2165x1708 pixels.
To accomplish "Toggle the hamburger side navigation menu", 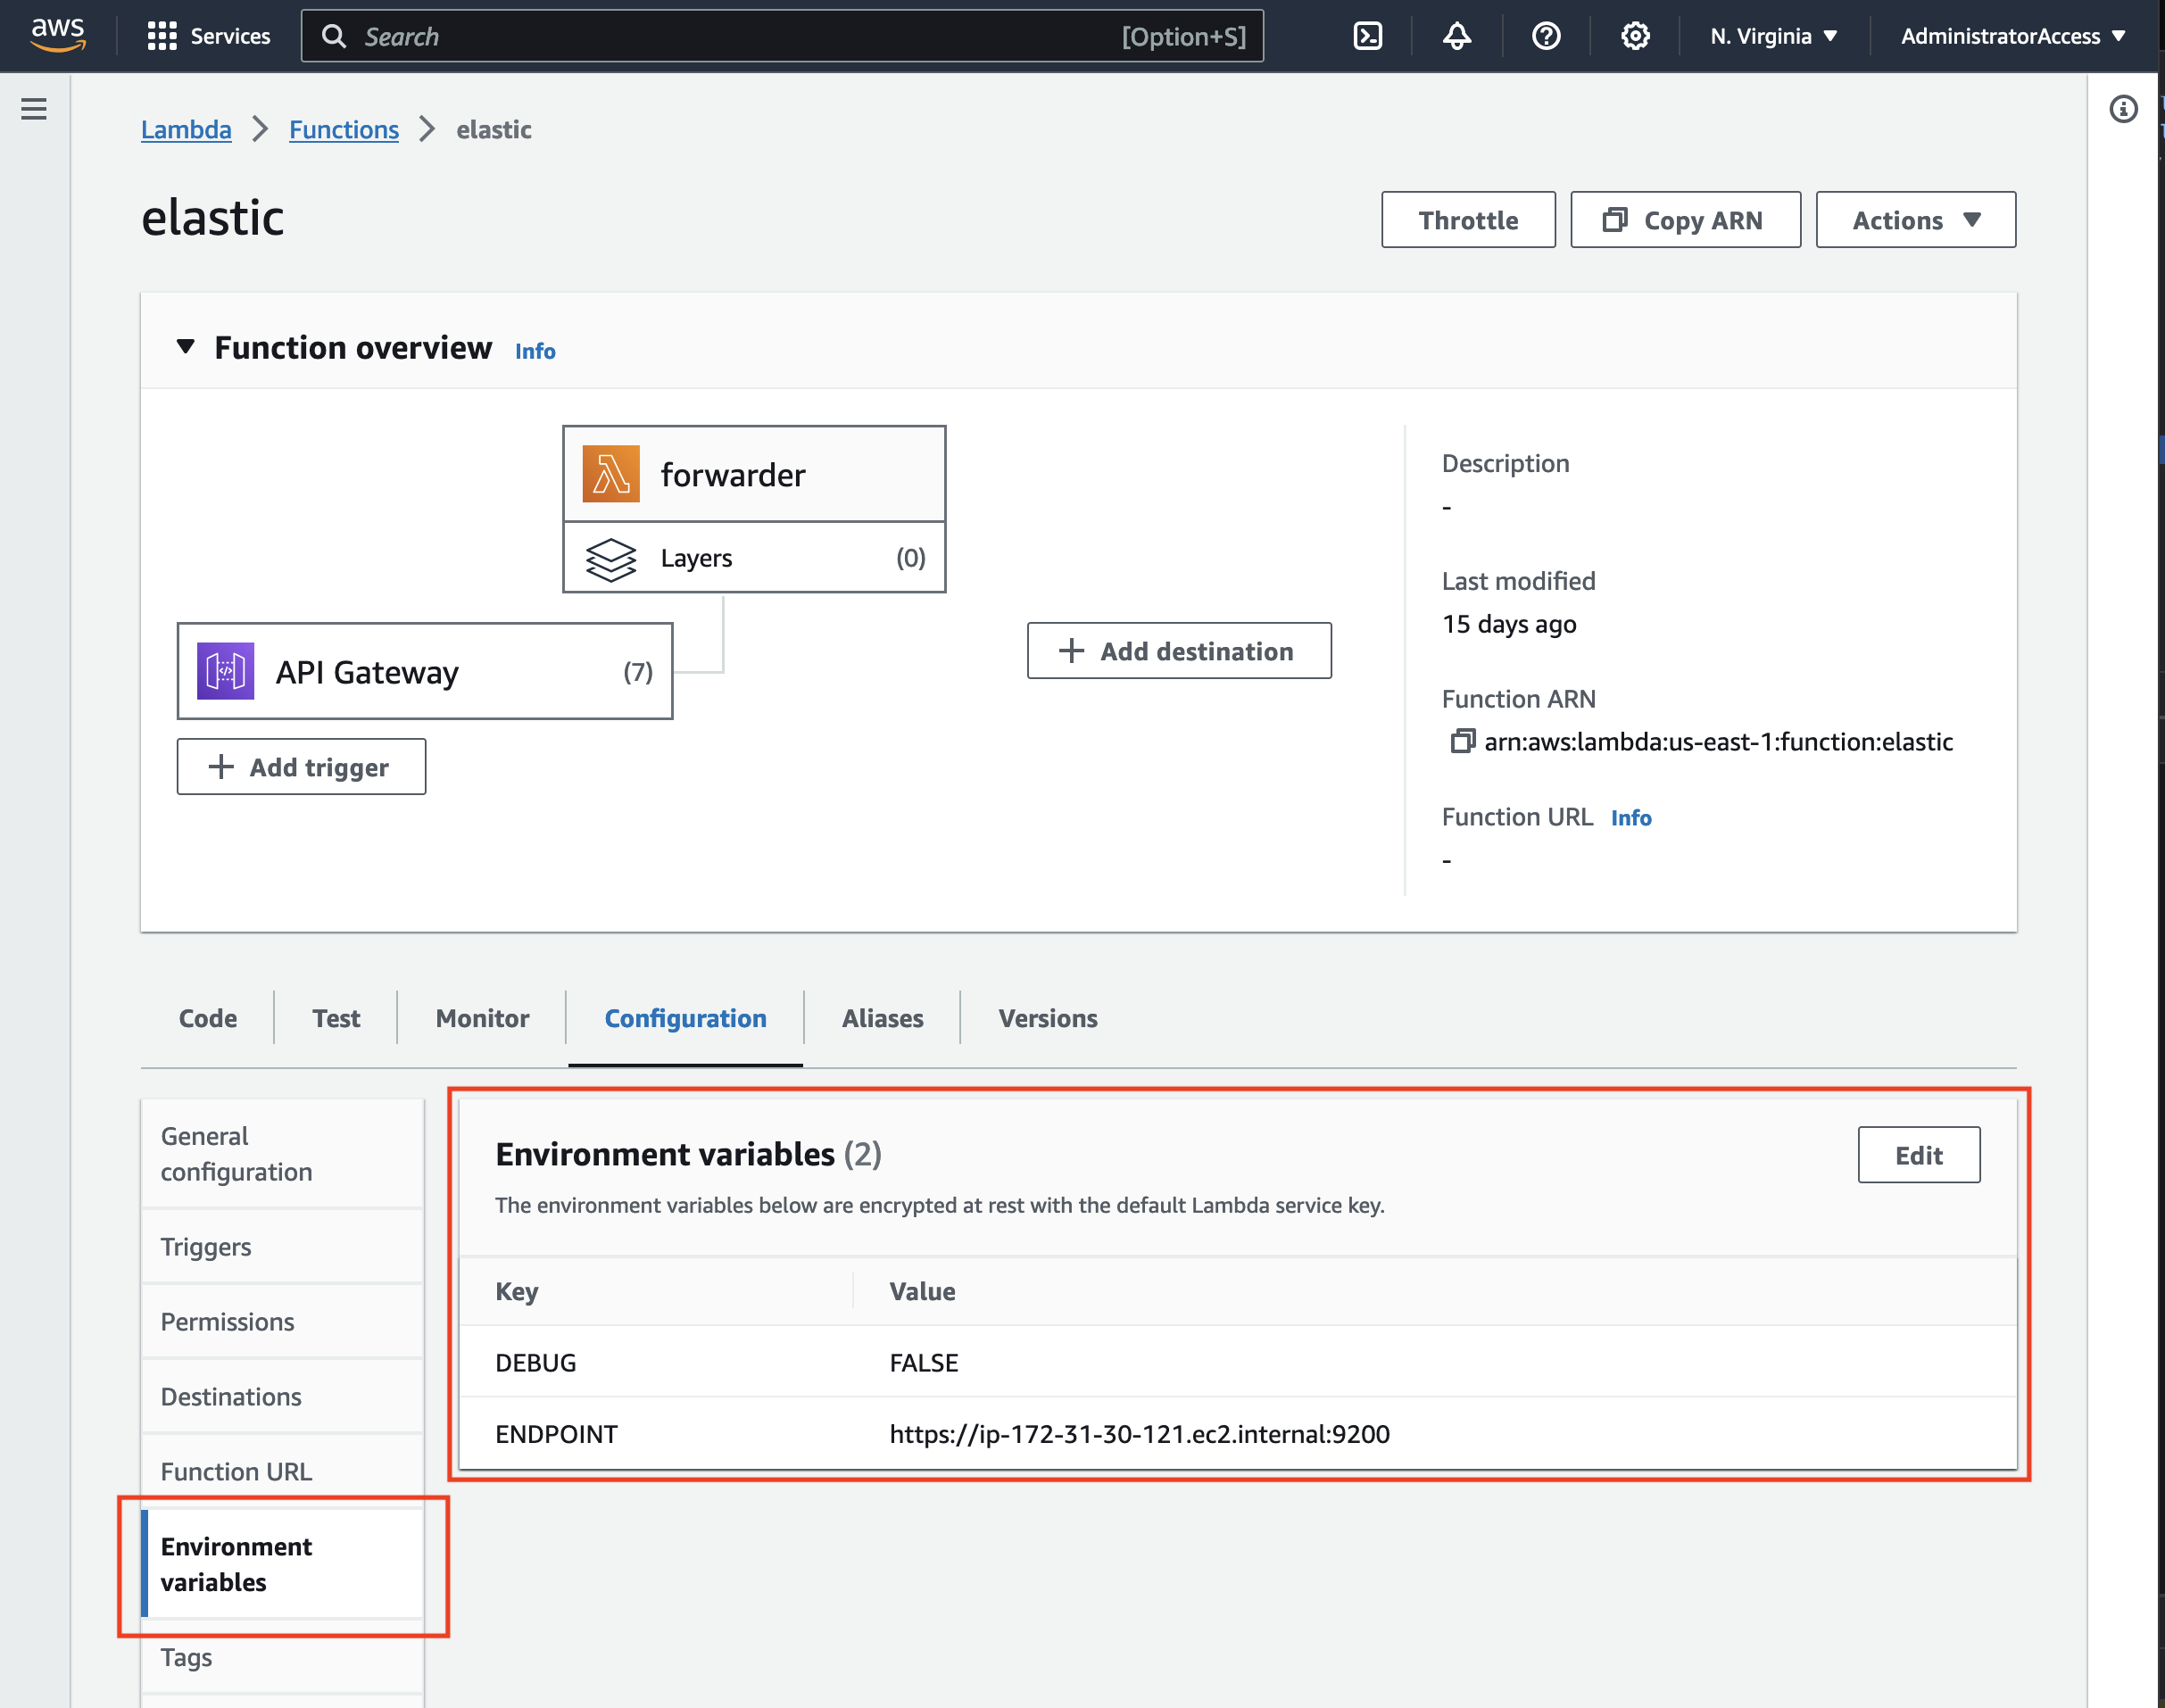I will 34,109.
